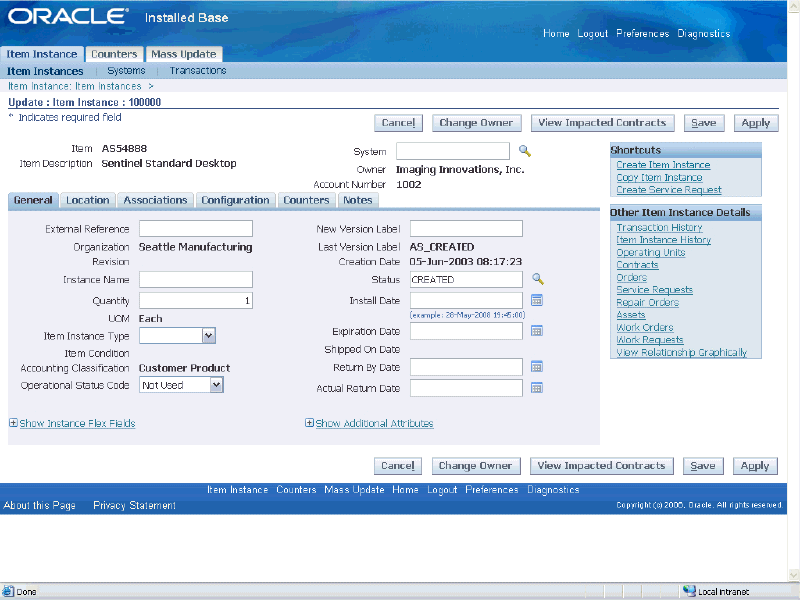Open the Associations sub-tab
800x600 pixels.
tap(156, 200)
